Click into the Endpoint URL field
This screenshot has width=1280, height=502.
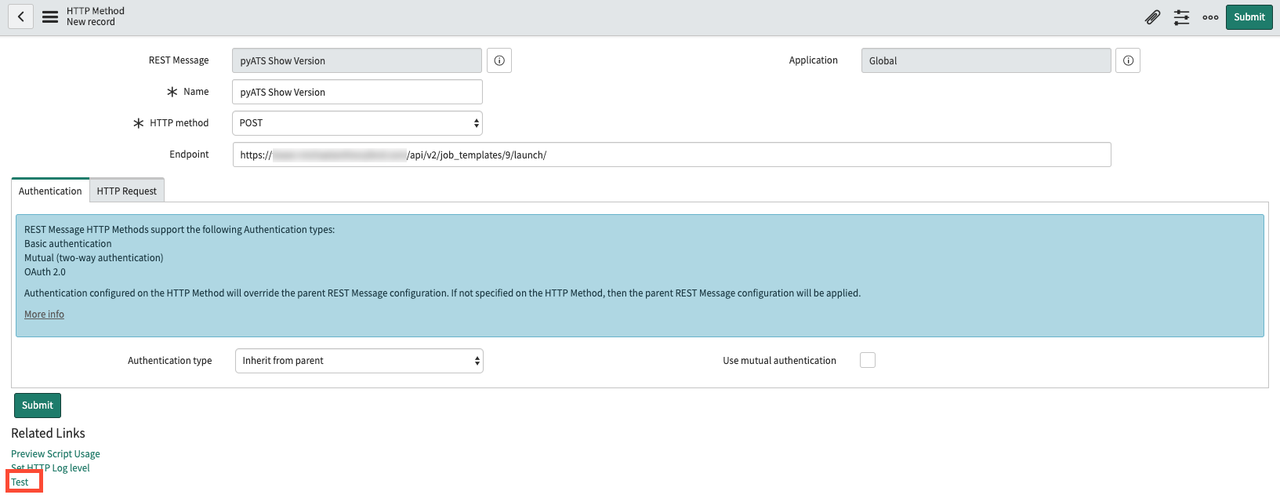coord(671,155)
